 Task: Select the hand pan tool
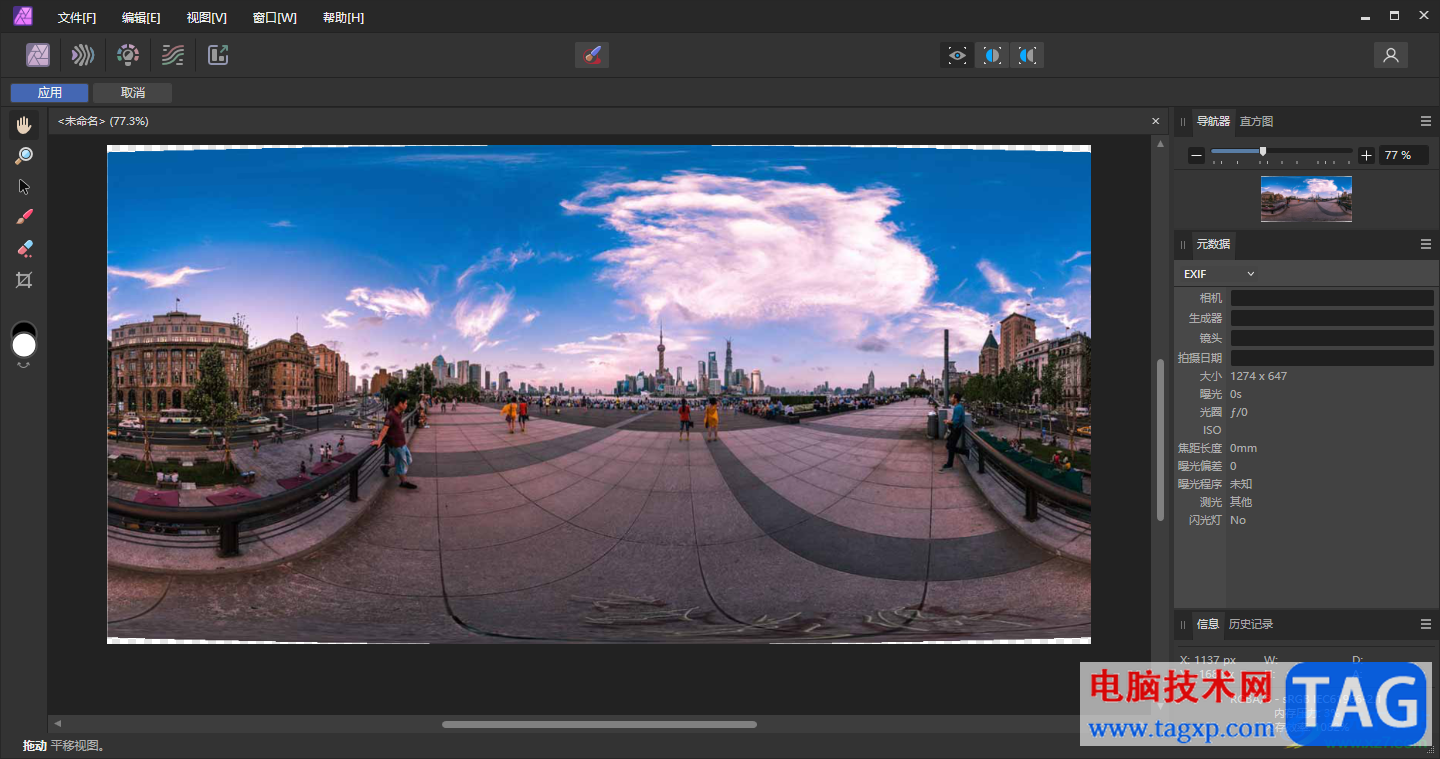[x=24, y=125]
